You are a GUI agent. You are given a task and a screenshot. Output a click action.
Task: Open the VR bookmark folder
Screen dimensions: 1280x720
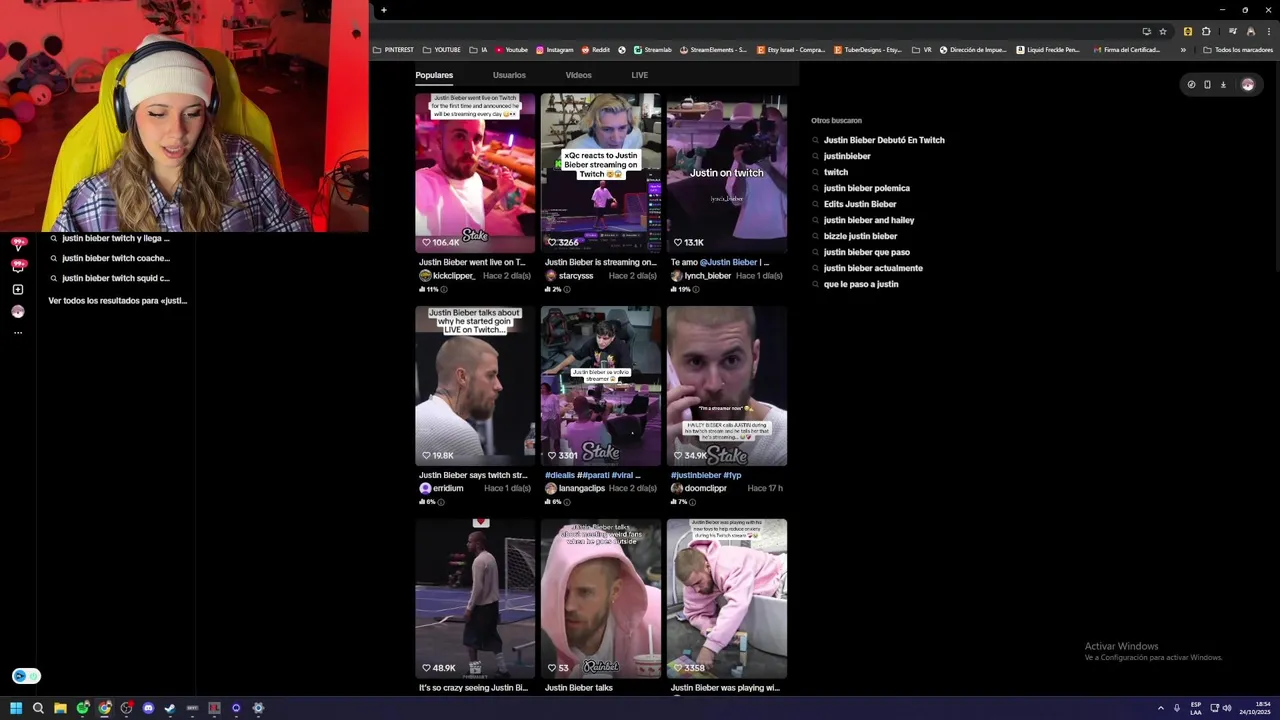pyautogui.click(x=921, y=50)
